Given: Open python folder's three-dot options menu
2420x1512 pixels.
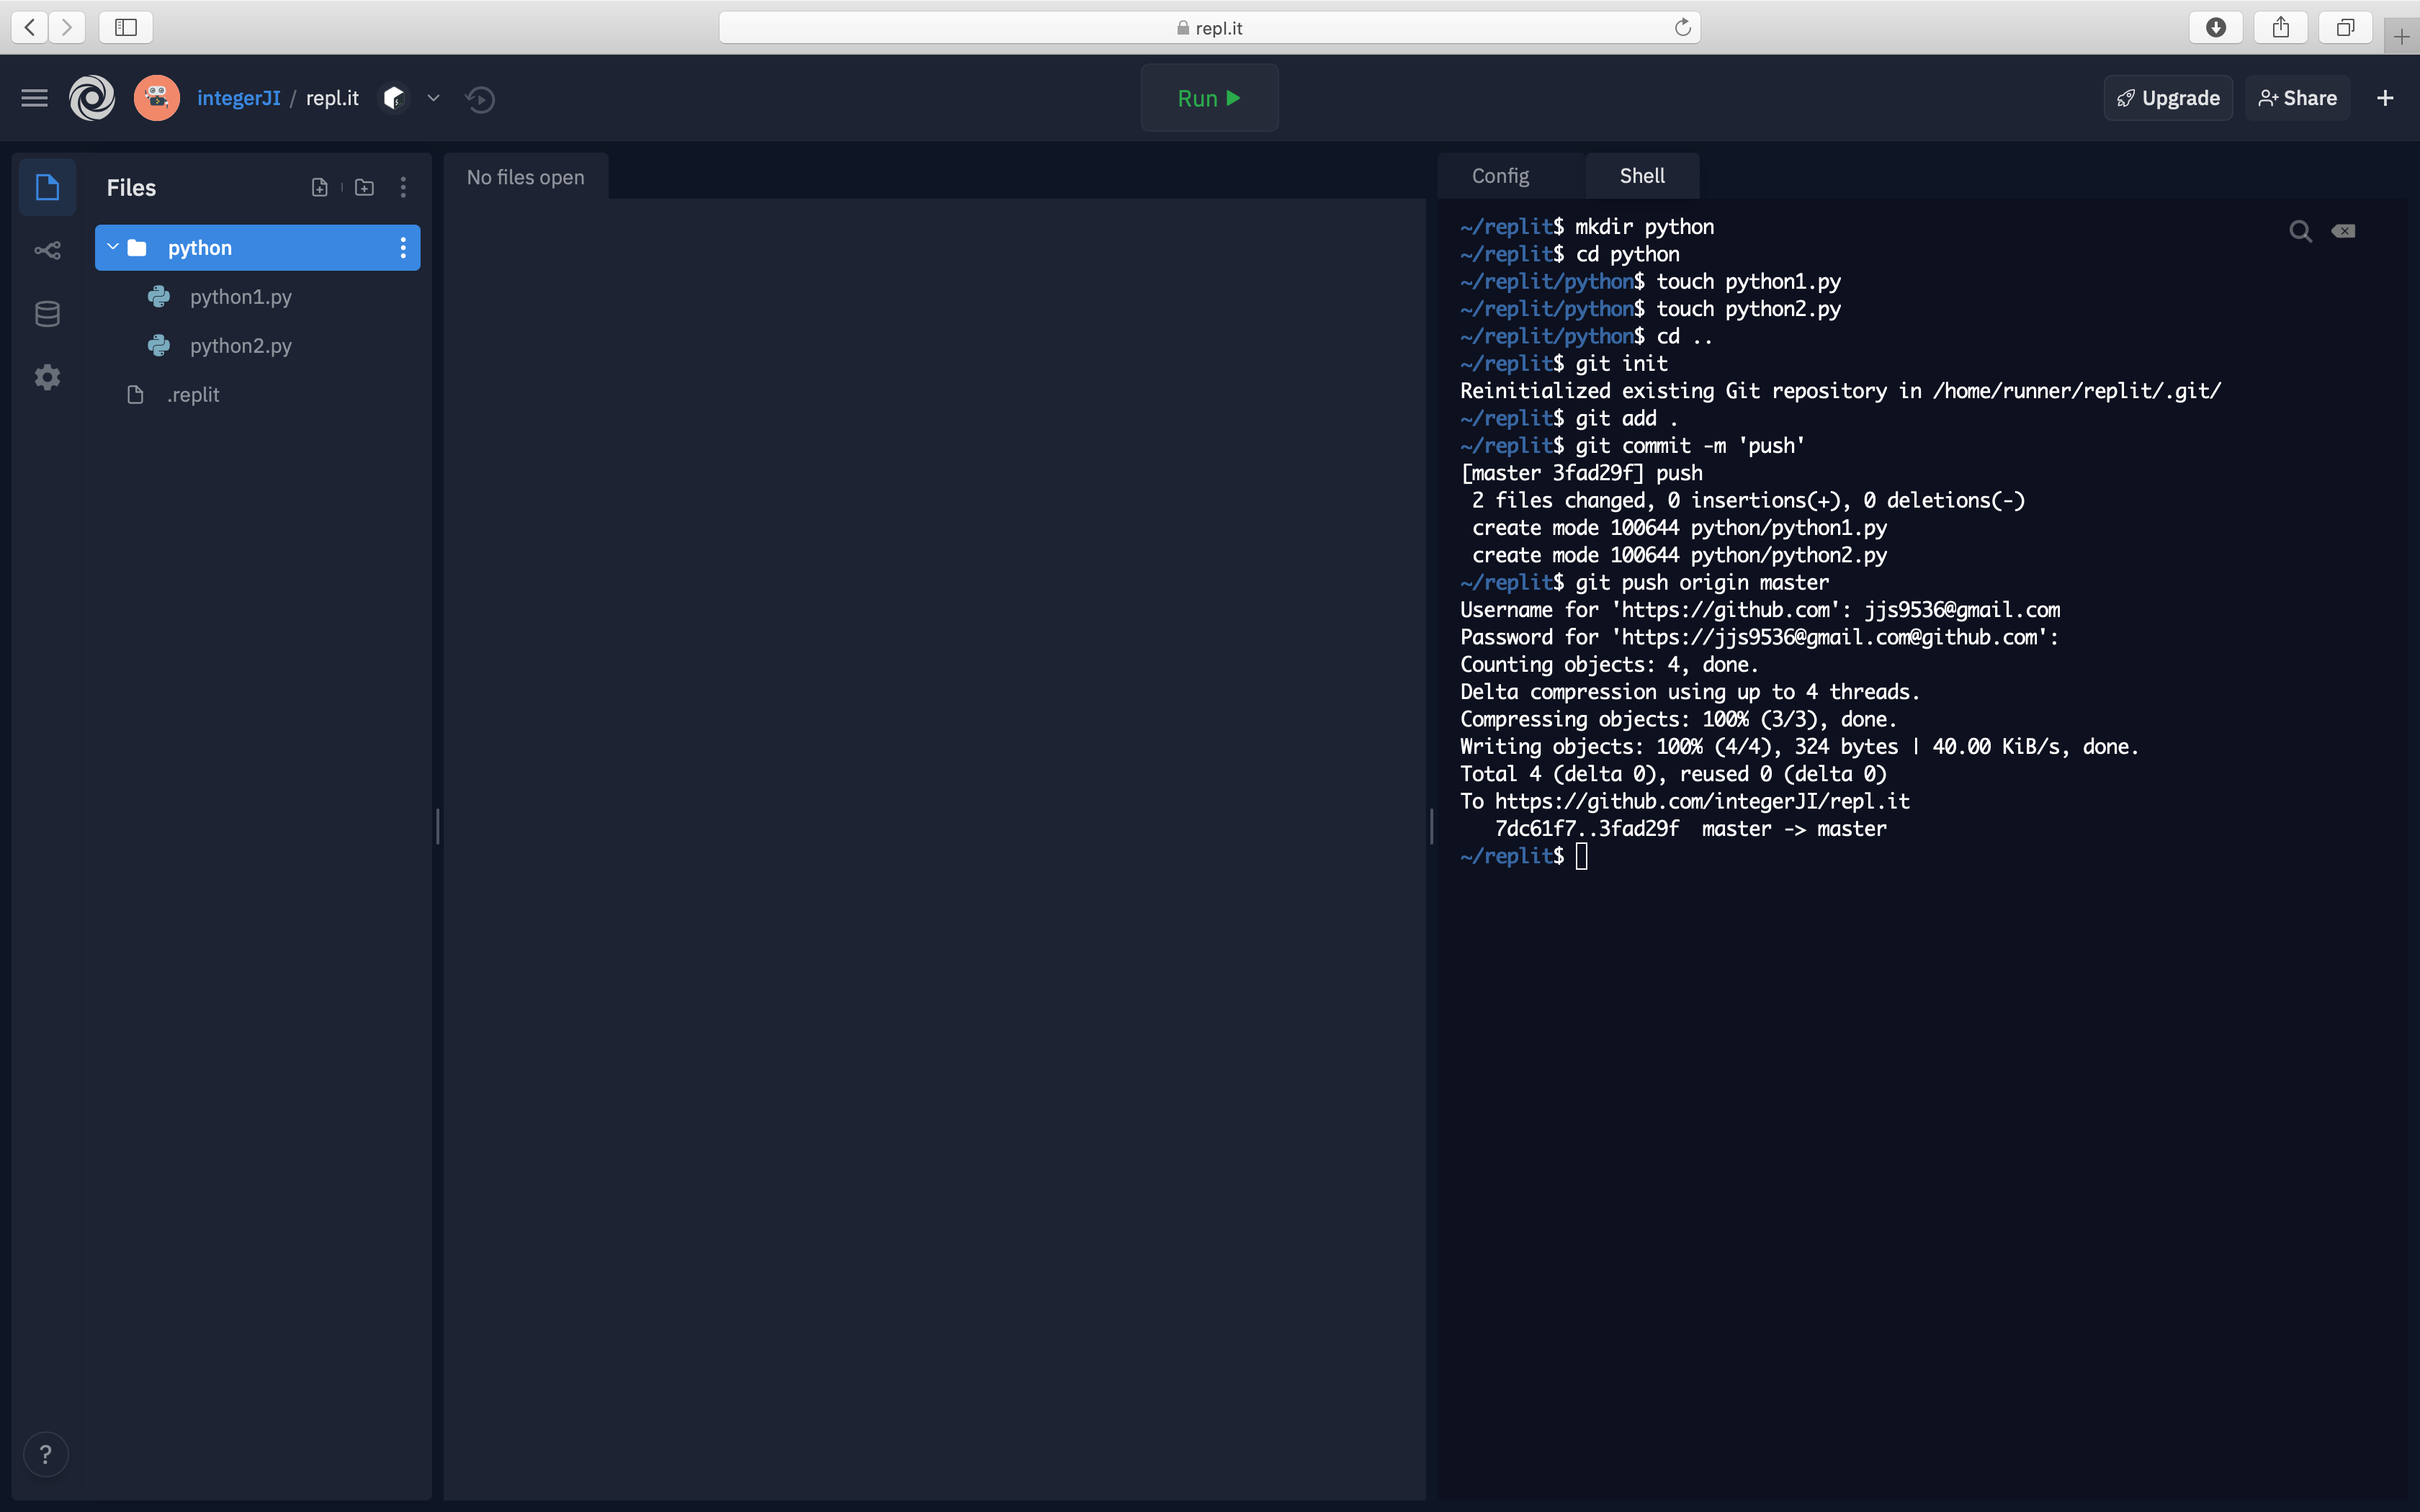Looking at the screenshot, I should [403, 248].
